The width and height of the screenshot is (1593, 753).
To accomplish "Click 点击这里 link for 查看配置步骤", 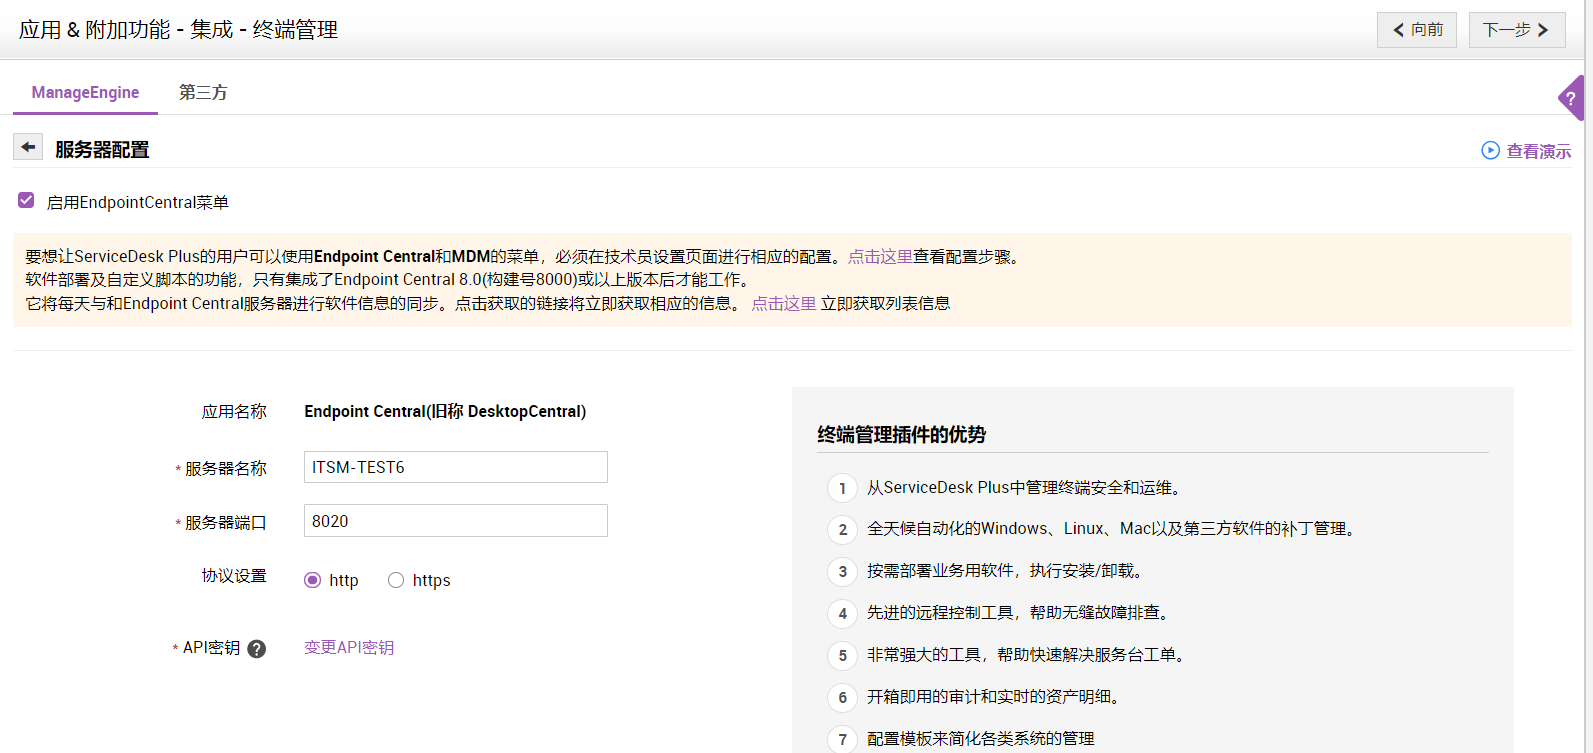I will click(880, 257).
